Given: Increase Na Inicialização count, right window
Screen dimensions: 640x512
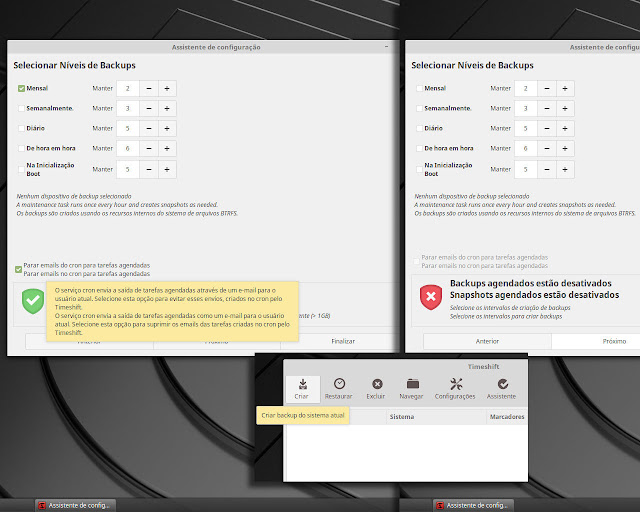Looking at the screenshot, I should pyautogui.click(x=565, y=169).
